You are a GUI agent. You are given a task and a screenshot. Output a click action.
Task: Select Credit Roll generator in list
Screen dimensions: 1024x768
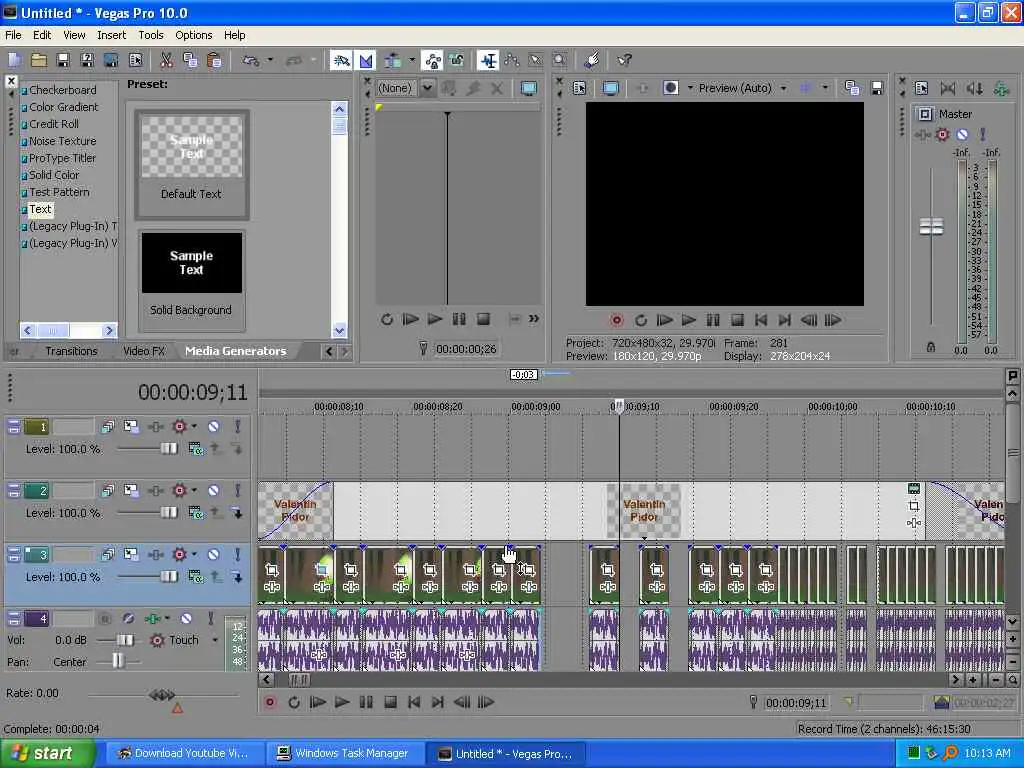tap(54, 124)
